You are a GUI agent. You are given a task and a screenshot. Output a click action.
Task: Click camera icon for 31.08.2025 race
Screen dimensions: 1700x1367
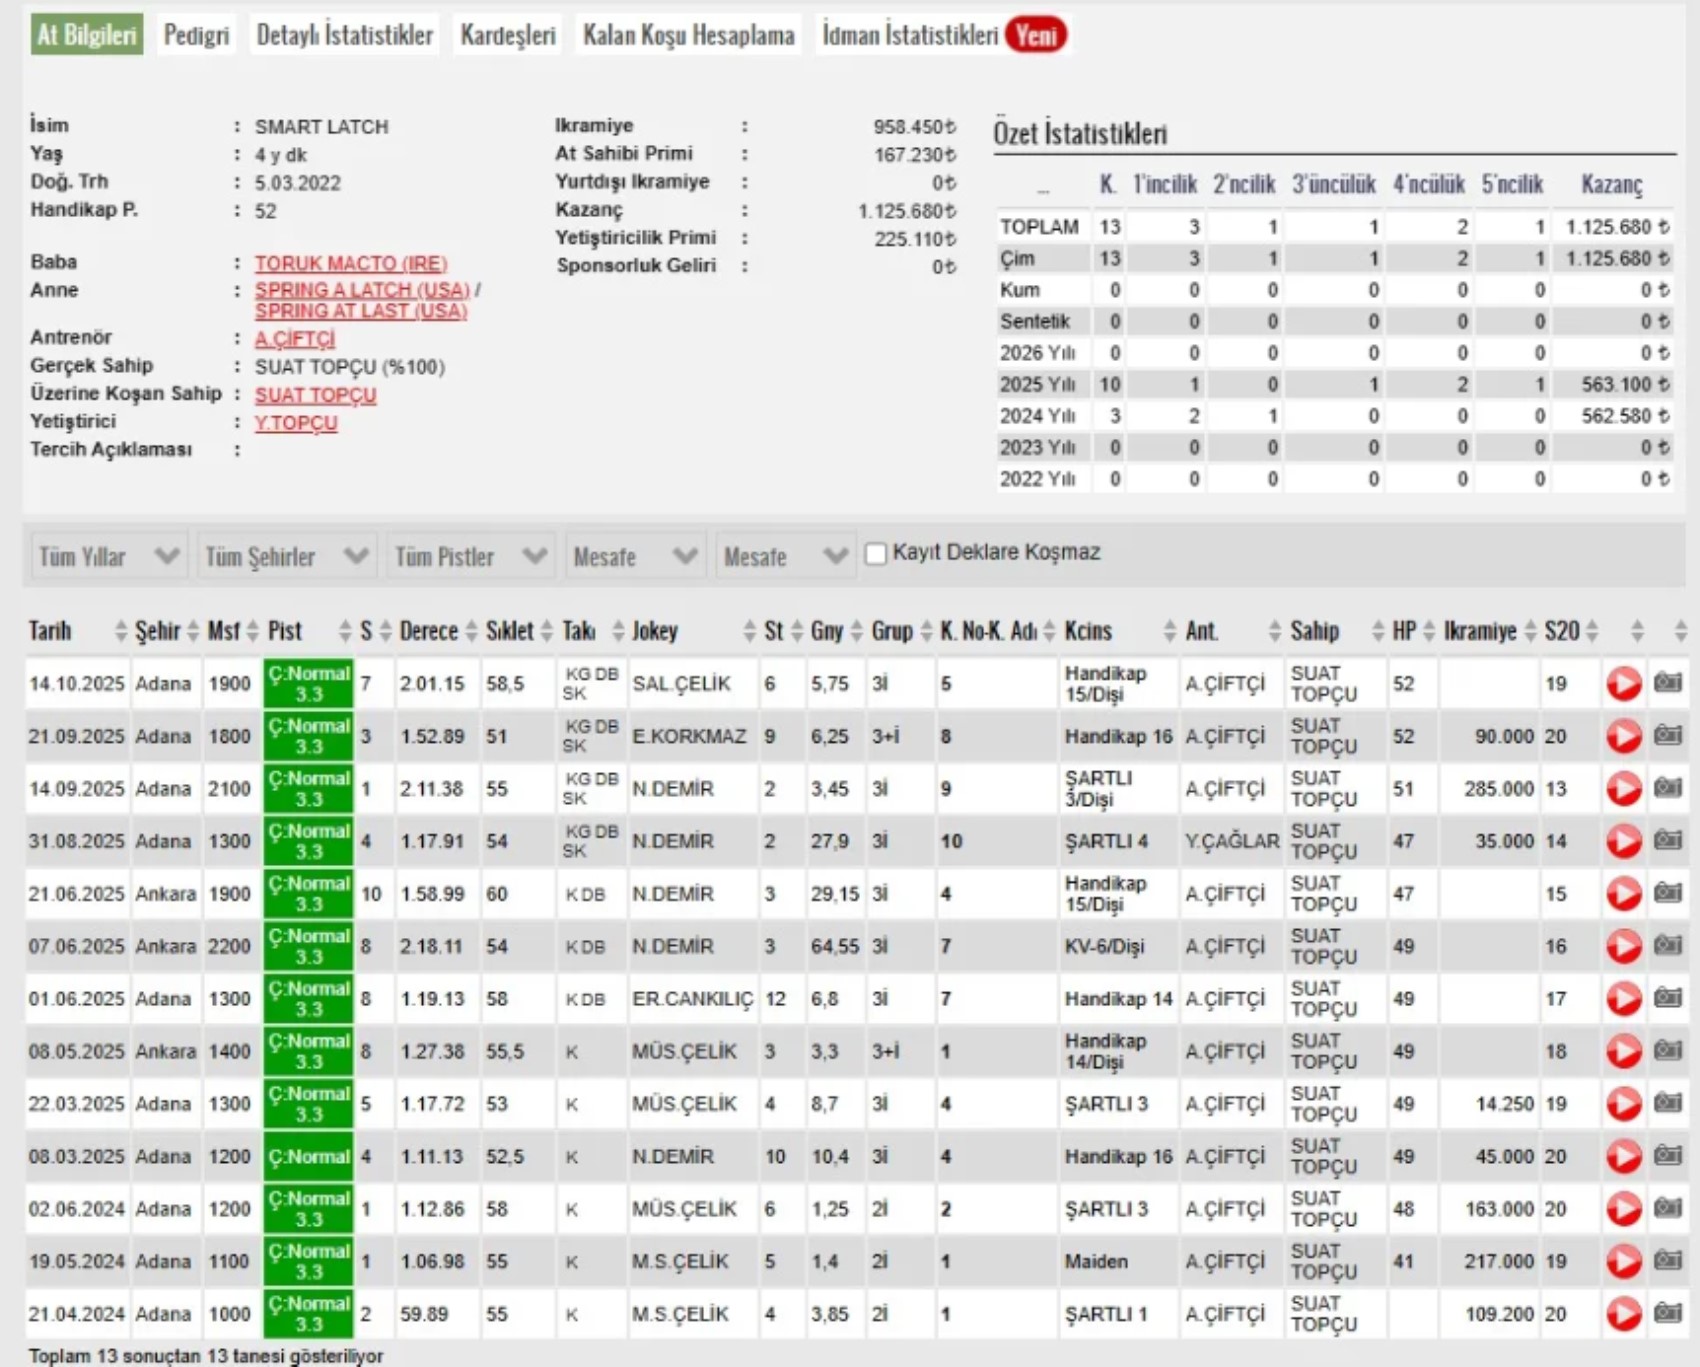[1667, 841]
